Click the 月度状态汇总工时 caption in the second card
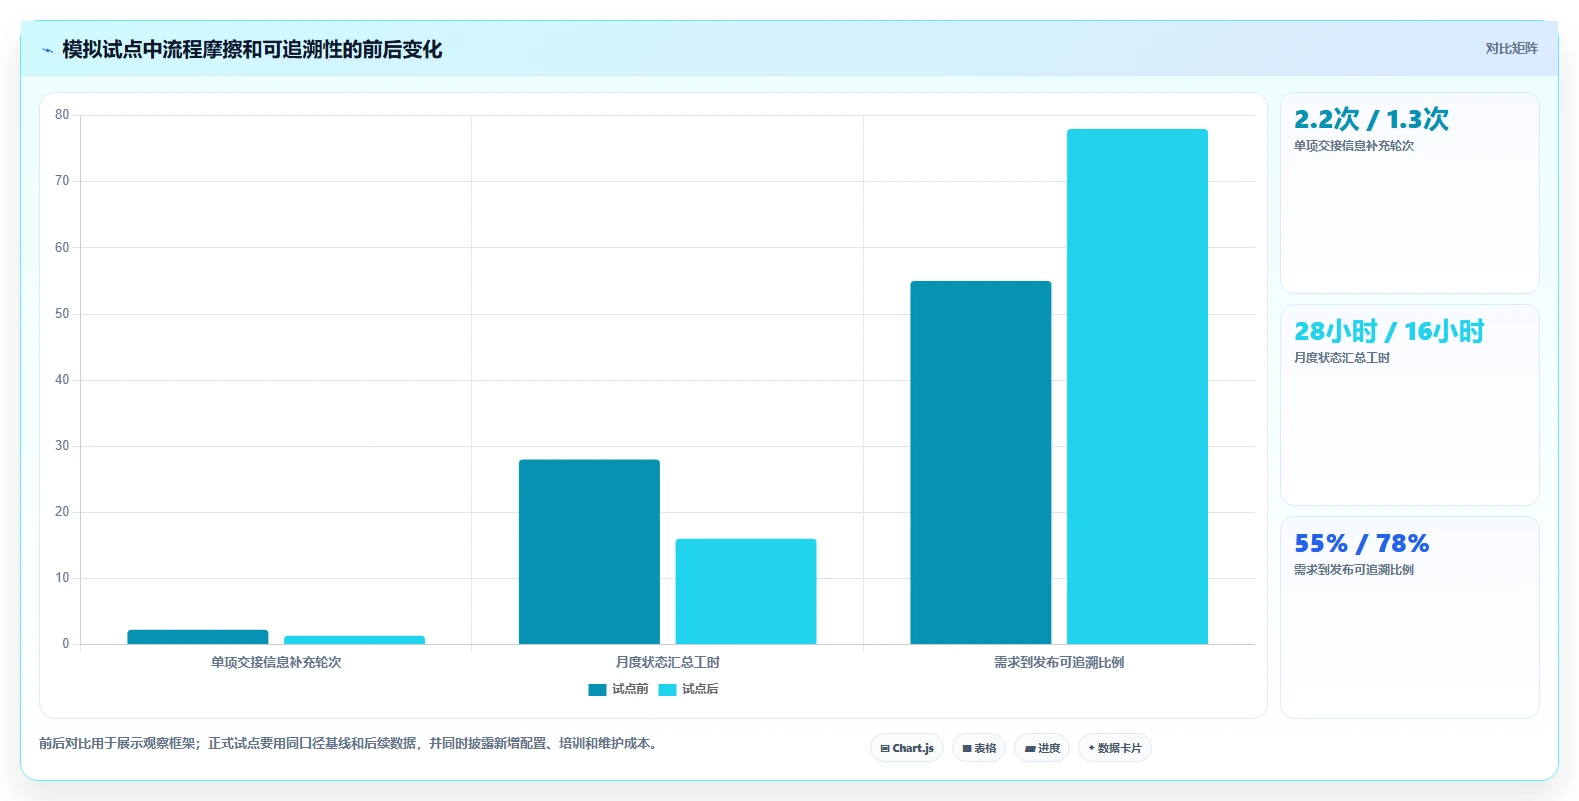The height and width of the screenshot is (801, 1579). click(x=1342, y=358)
